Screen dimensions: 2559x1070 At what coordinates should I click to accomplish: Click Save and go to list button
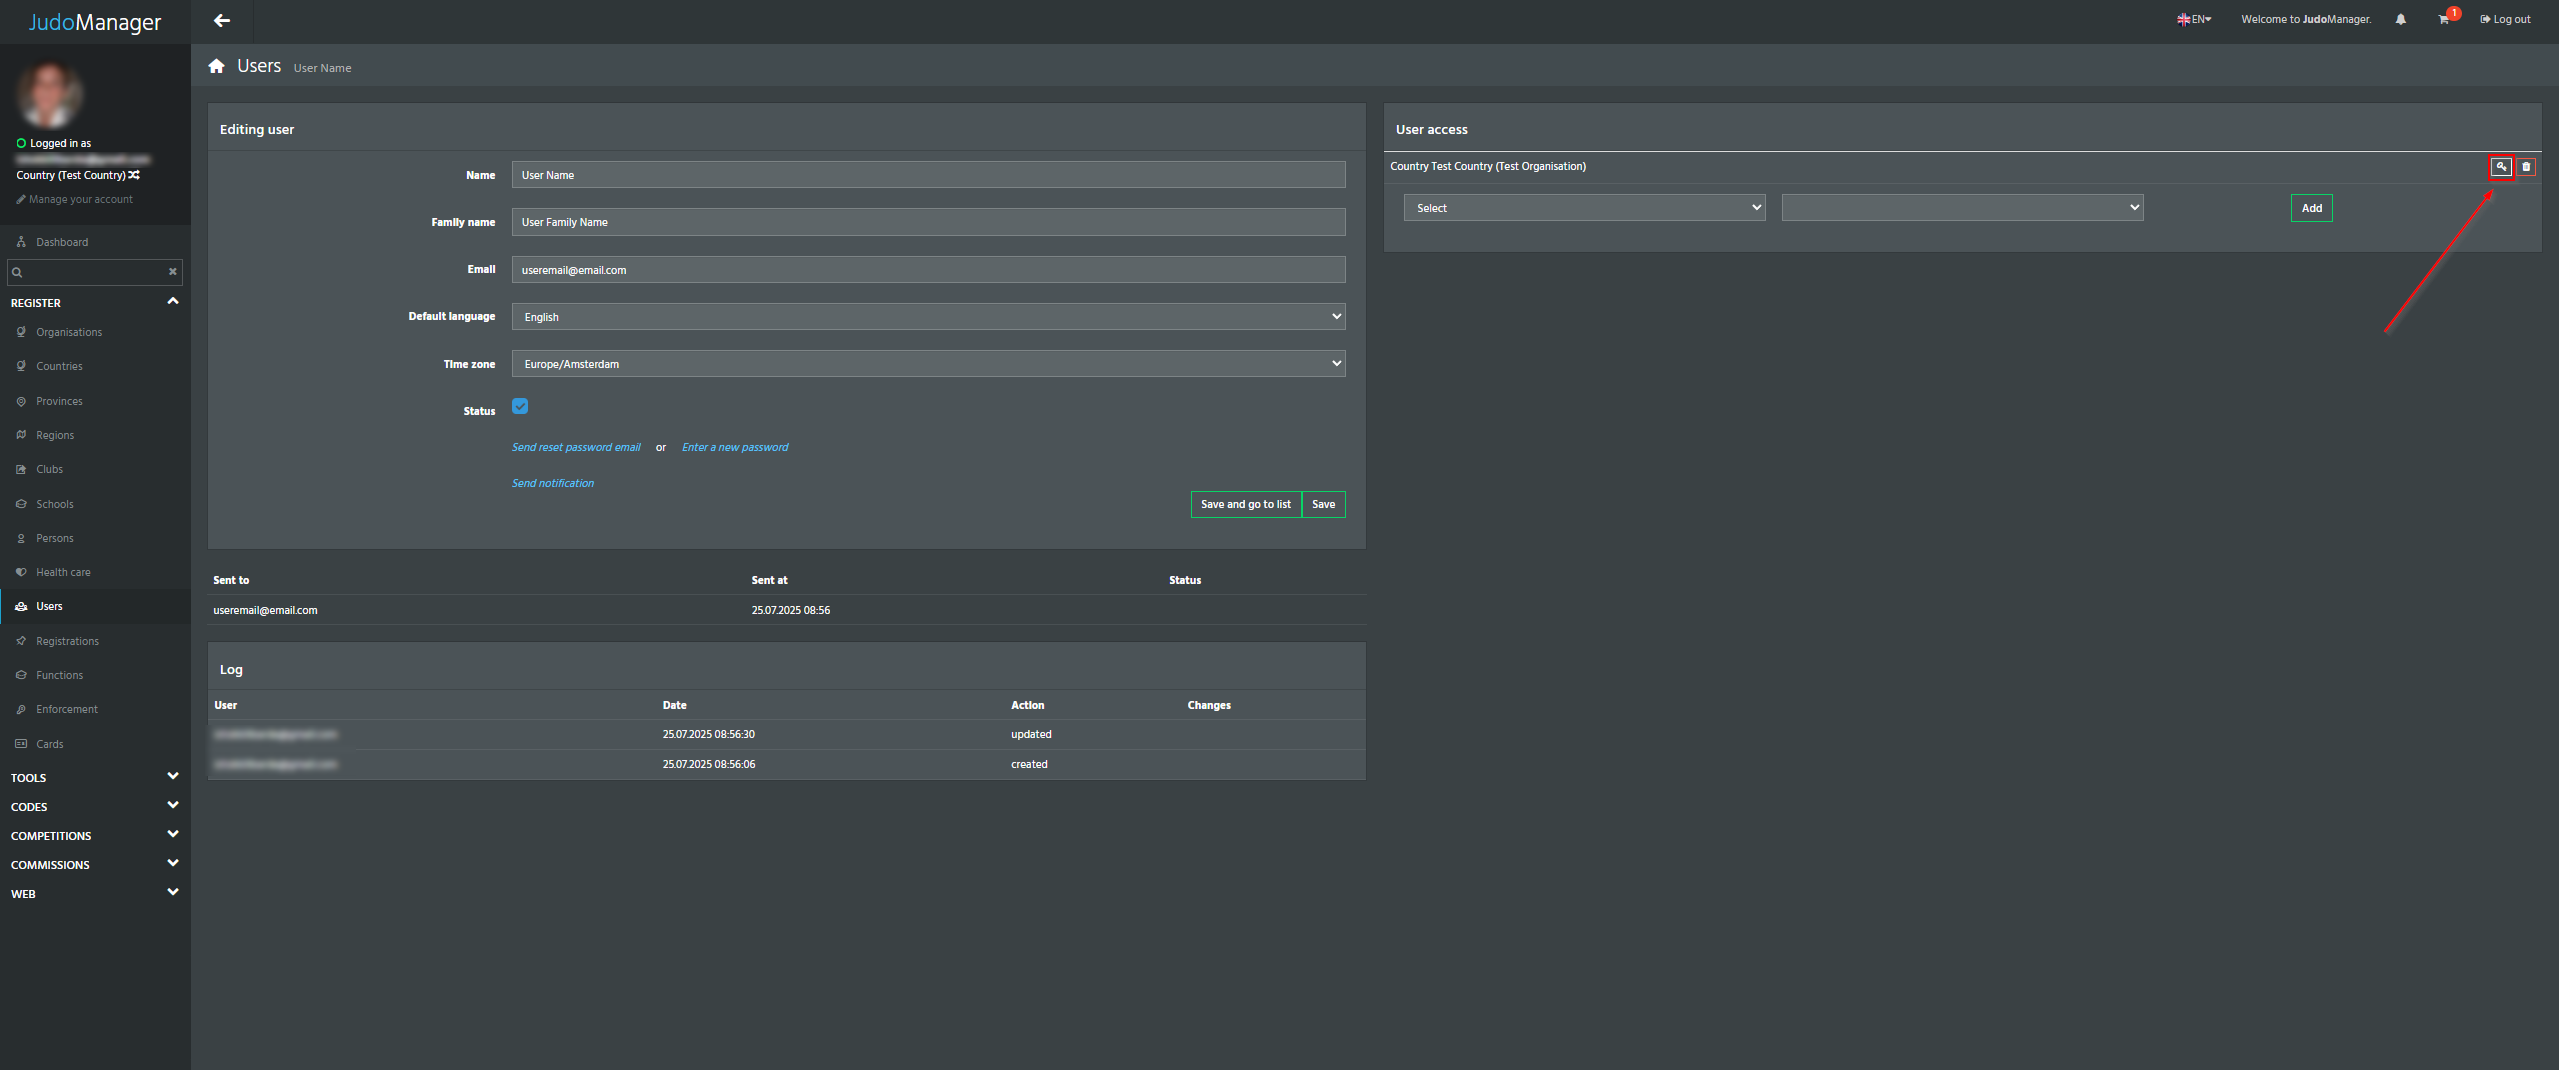click(1245, 505)
